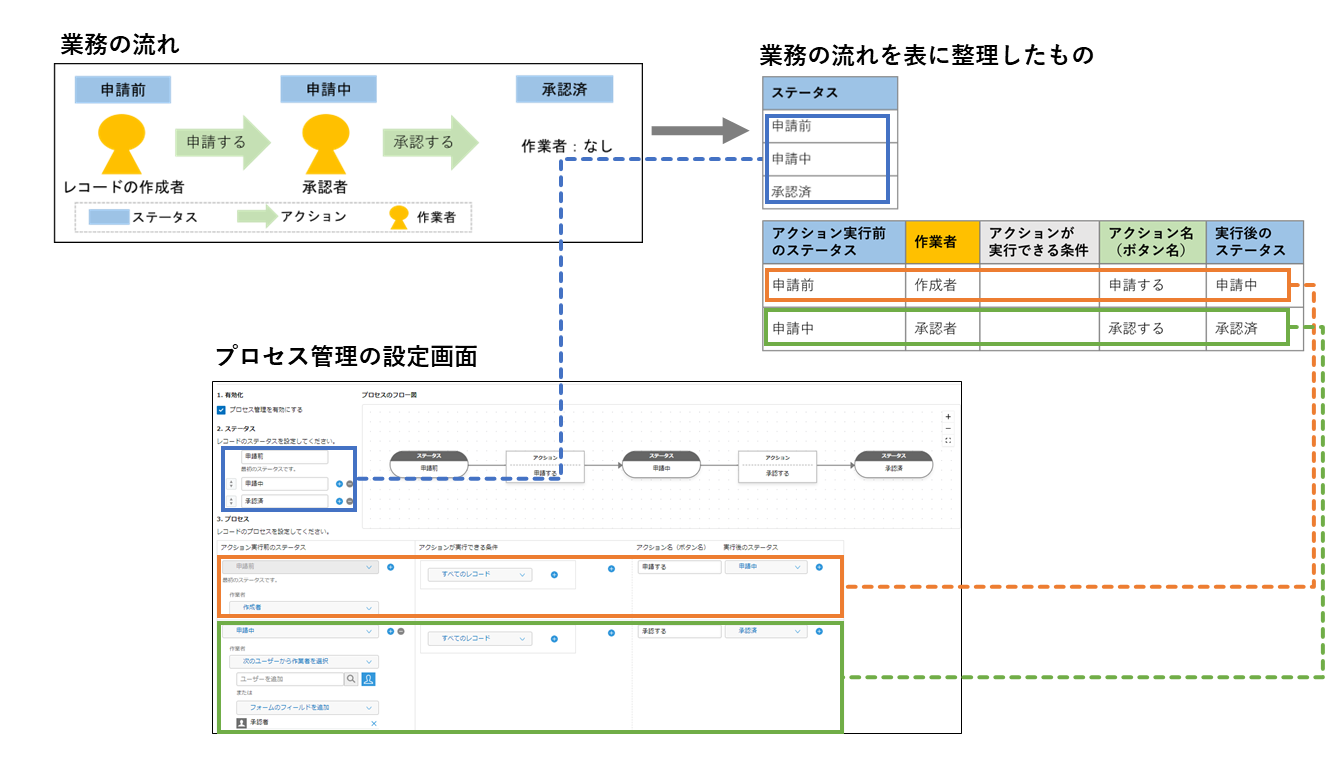Add a status below the 承認済 status field

pyautogui.click(x=339, y=501)
